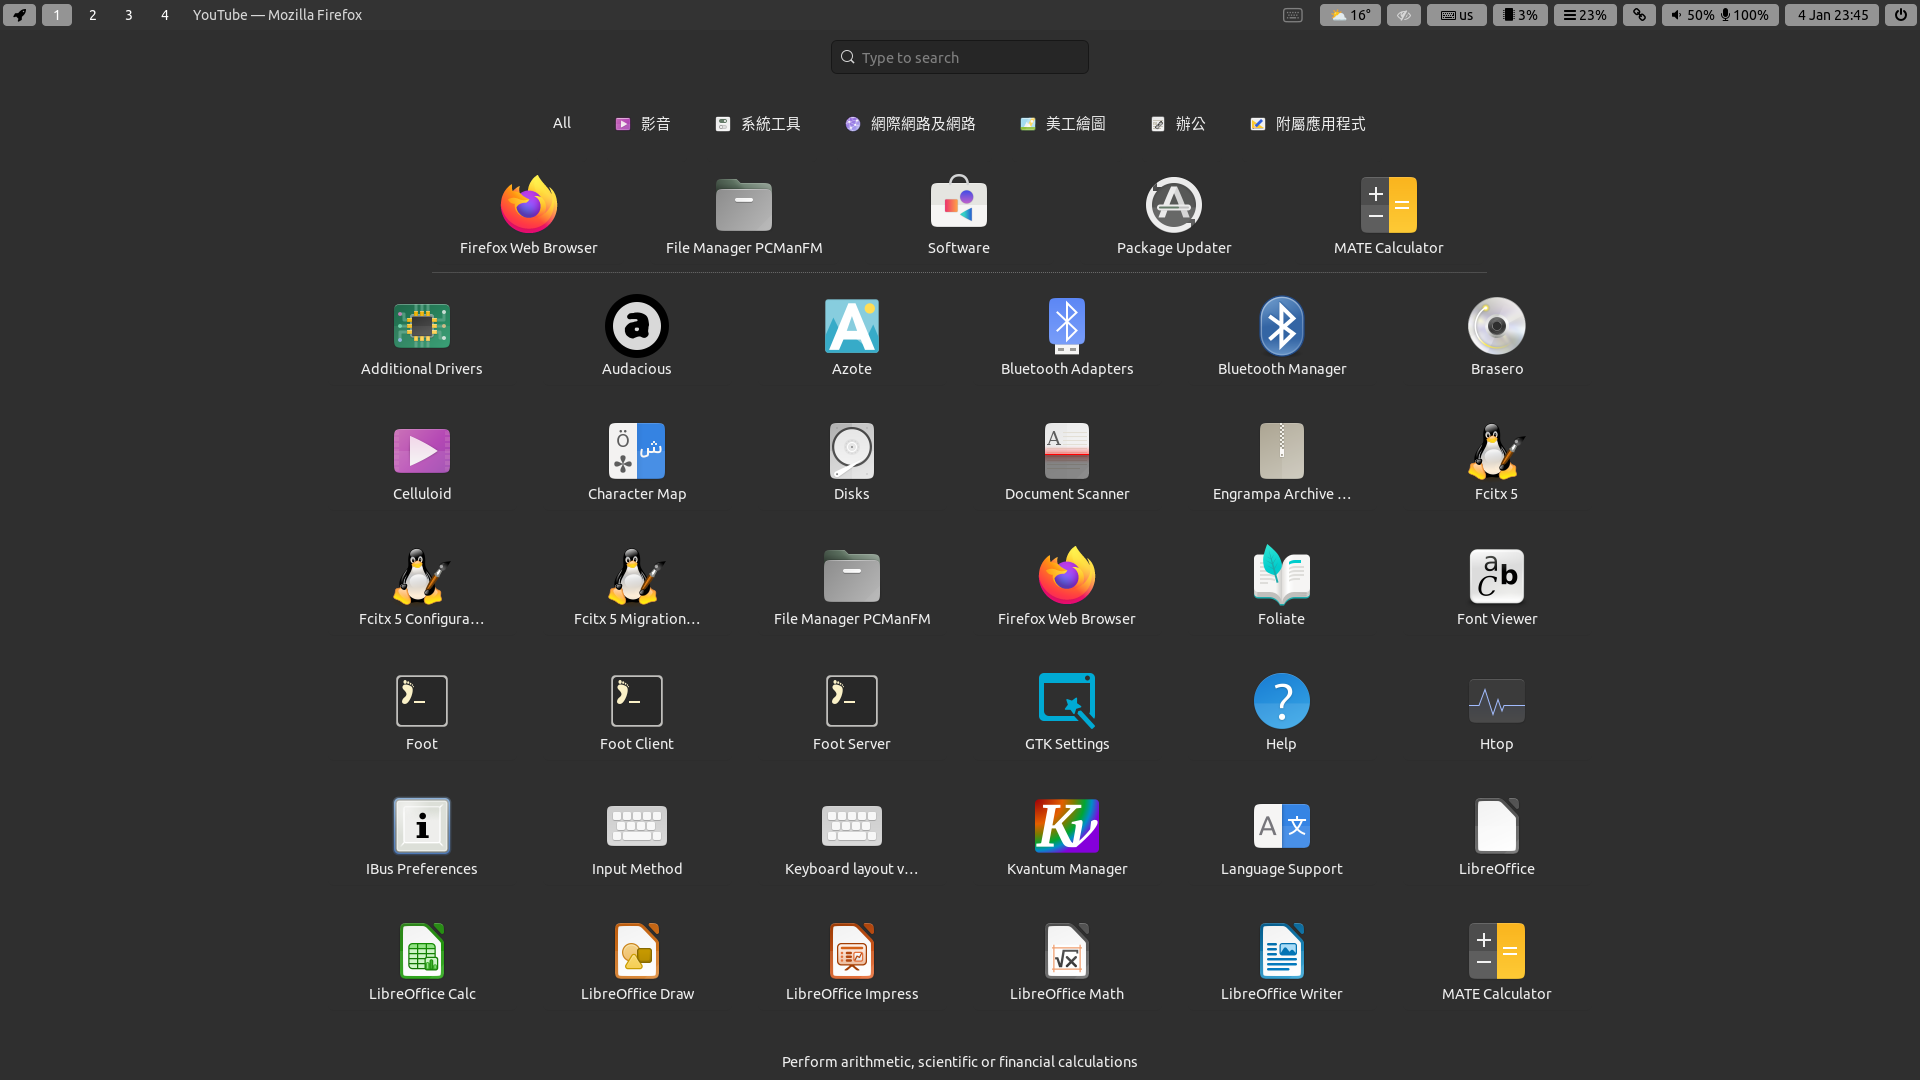Image resolution: width=1920 pixels, height=1080 pixels.
Task: Switch to workspace 3
Action: click(129, 15)
